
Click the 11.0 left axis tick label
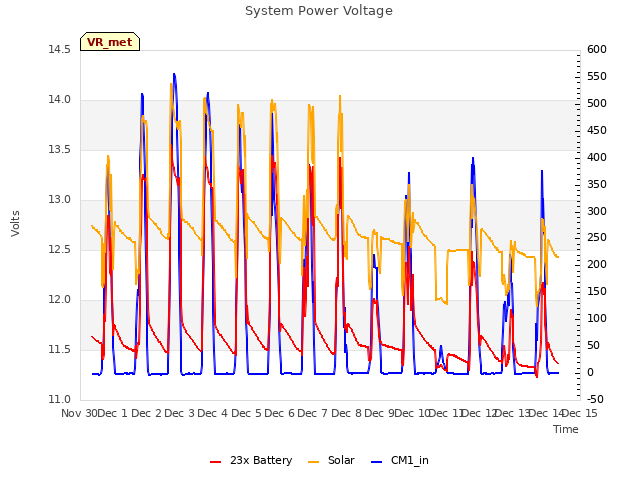coord(59,399)
